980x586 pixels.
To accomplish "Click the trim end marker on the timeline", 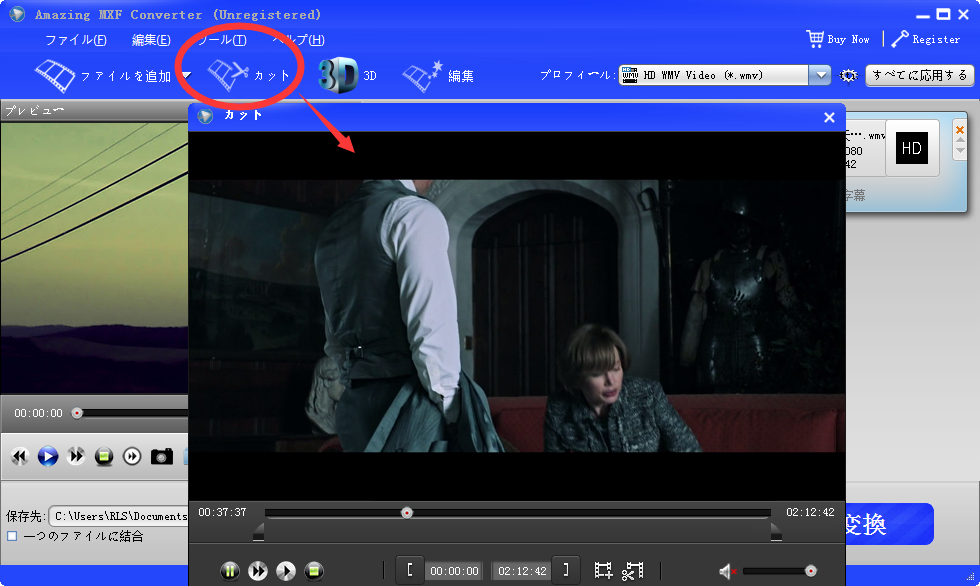I will (x=776, y=532).
